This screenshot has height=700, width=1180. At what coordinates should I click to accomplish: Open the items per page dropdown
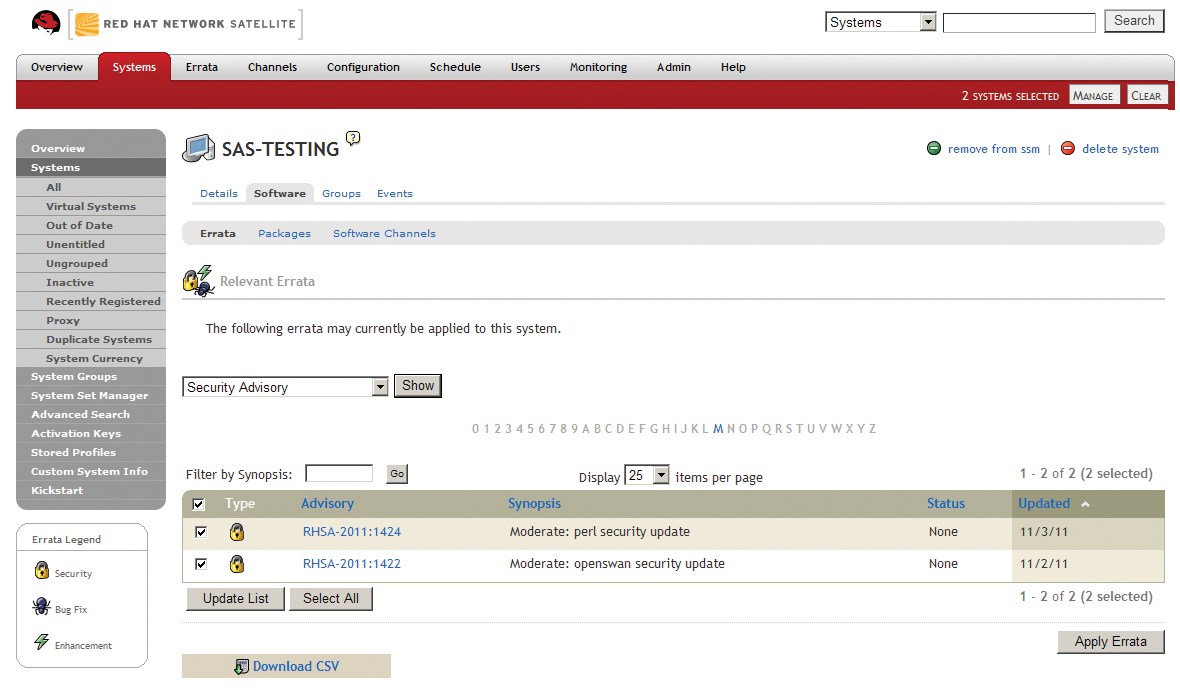(659, 477)
